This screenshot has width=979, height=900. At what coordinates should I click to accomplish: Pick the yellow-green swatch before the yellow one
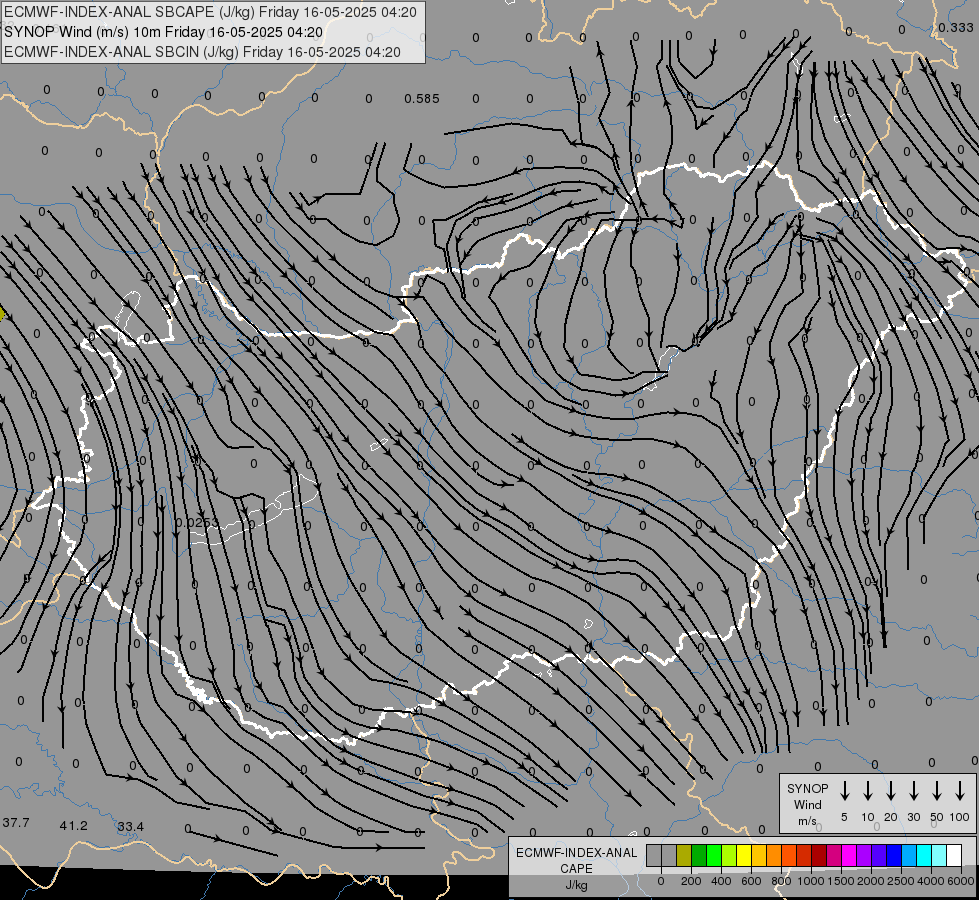coord(729,855)
